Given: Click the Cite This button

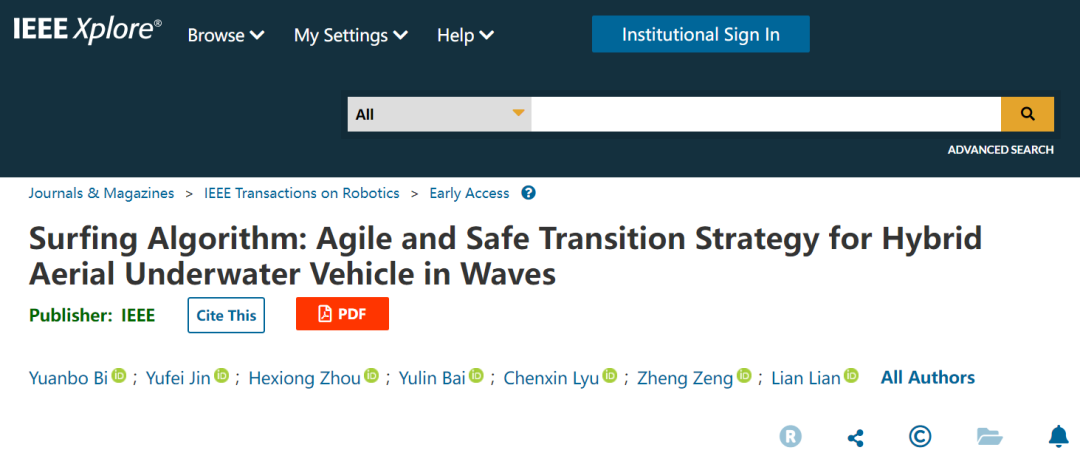Looking at the screenshot, I should (226, 315).
